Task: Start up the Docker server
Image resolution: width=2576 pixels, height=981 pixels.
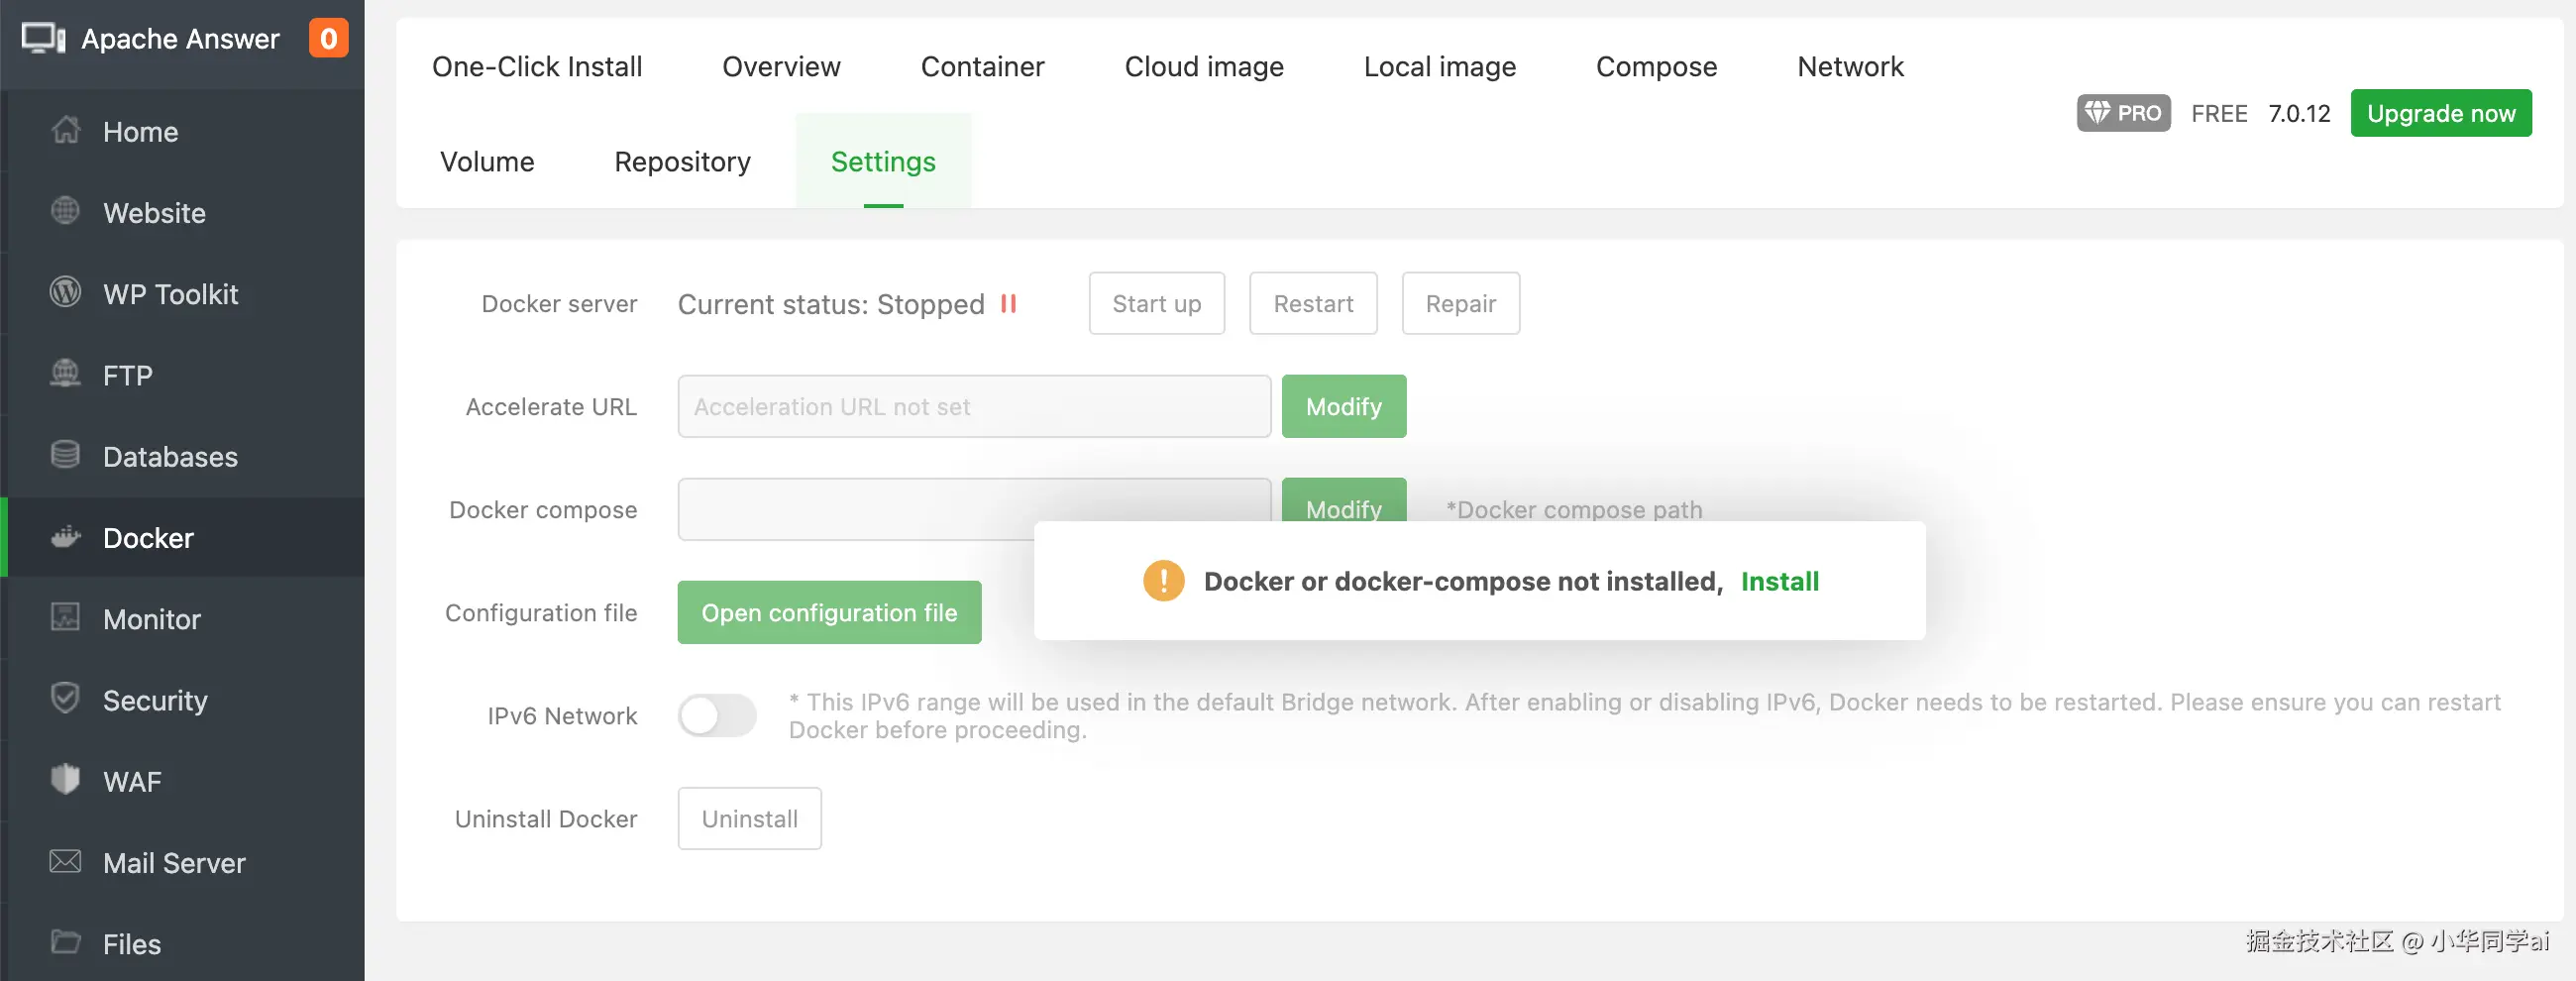Action: tap(1156, 303)
